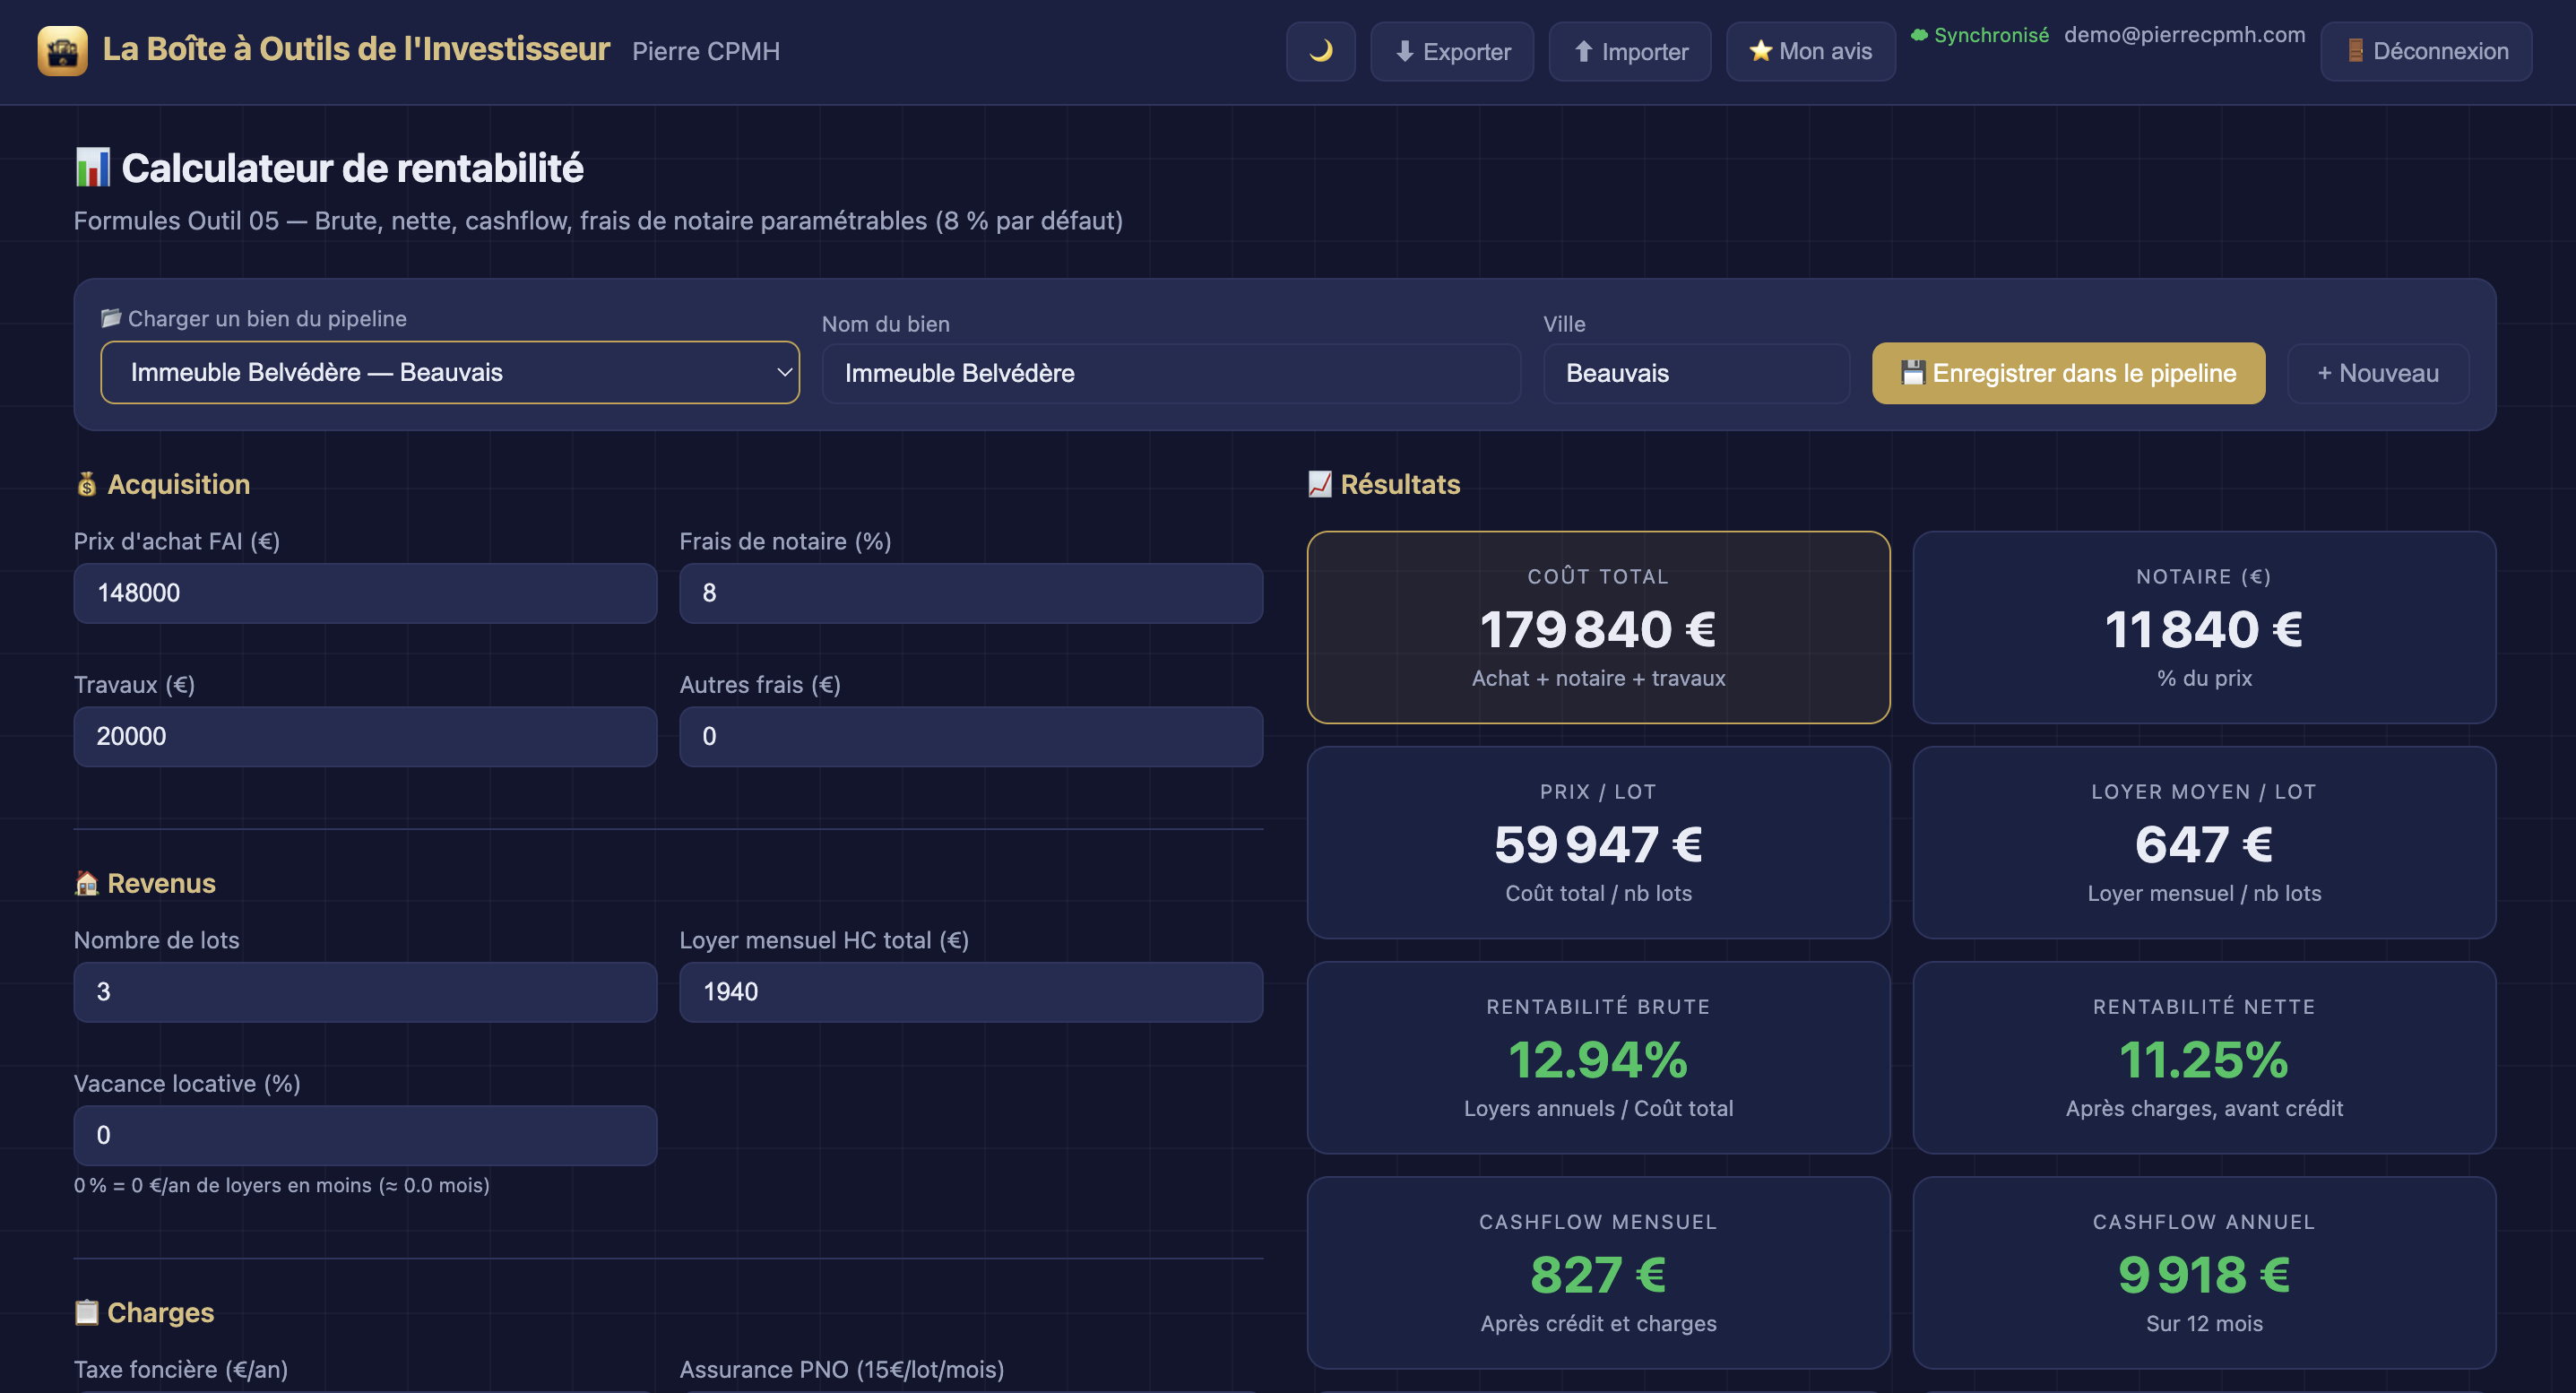Screen dimensions: 2576x1393
Task: Click the demo@pierrecpmh.com account email
Action: click(x=2184, y=35)
